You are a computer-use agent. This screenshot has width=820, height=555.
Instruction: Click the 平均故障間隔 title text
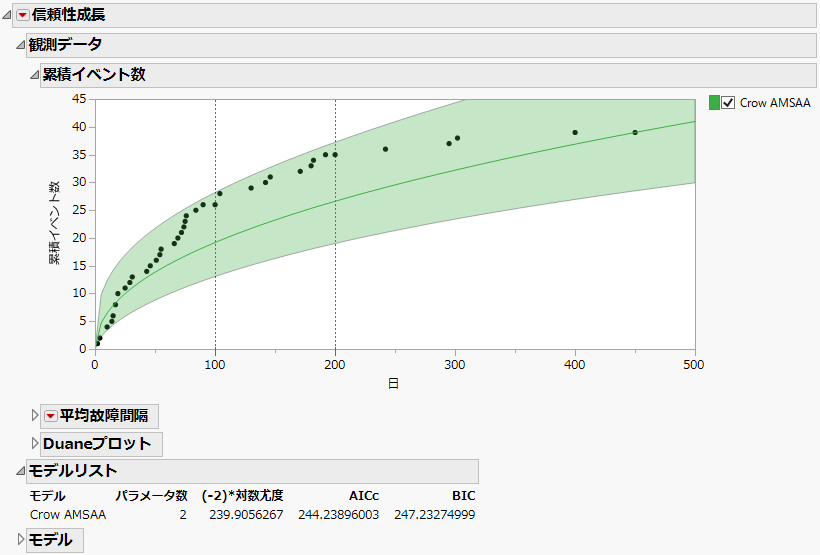[104, 416]
